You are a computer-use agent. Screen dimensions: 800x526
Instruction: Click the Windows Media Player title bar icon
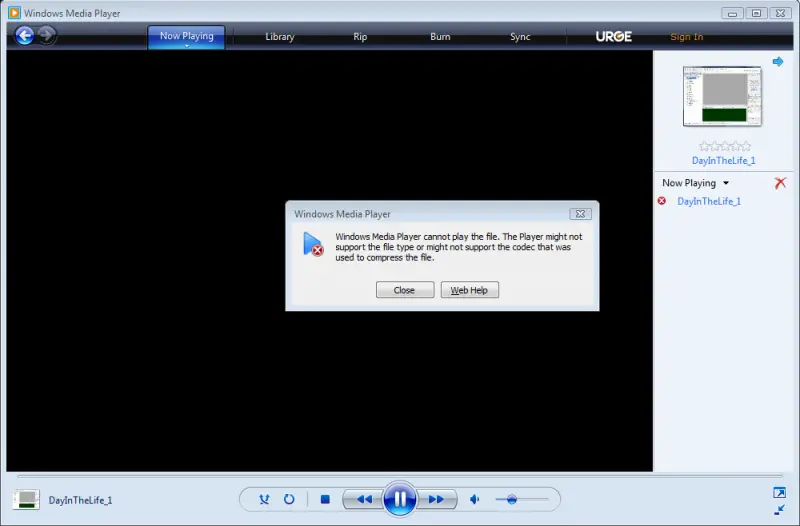(x=14, y=13)
